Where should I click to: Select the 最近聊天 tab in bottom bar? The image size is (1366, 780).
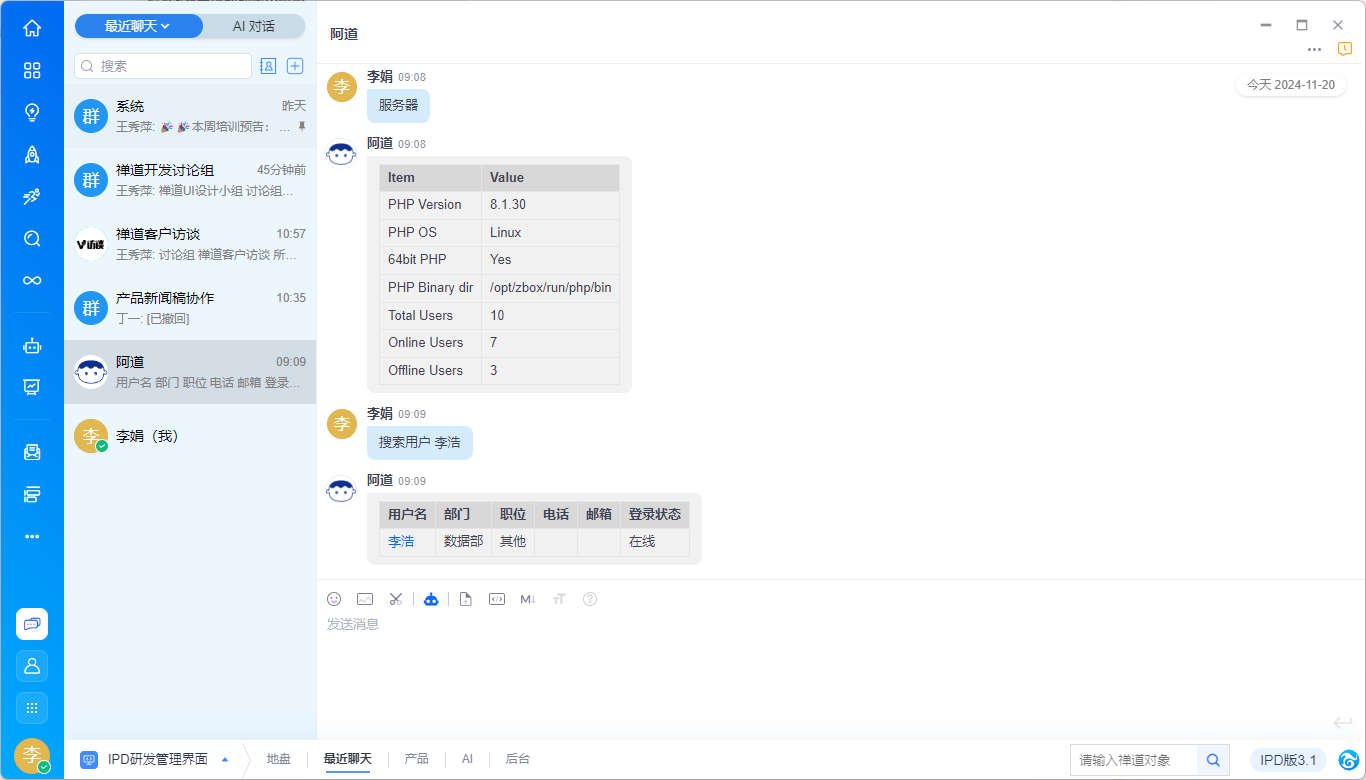point(347,759)
